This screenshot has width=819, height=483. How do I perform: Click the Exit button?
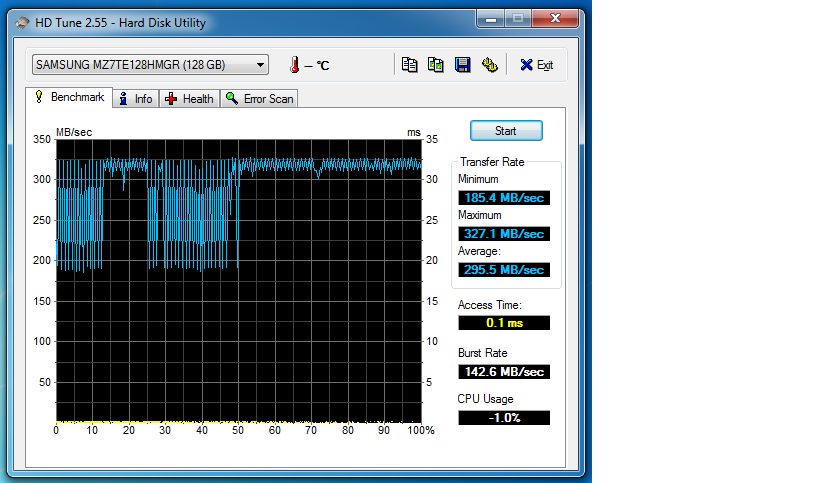[x=536, y=65]
